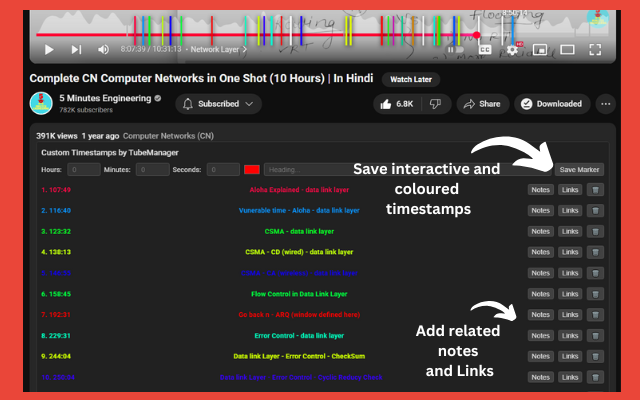Viewport: 640px width, 400px height.
Task: Open Links for Aloha Explained row
Action: click(x=570, y=190)
